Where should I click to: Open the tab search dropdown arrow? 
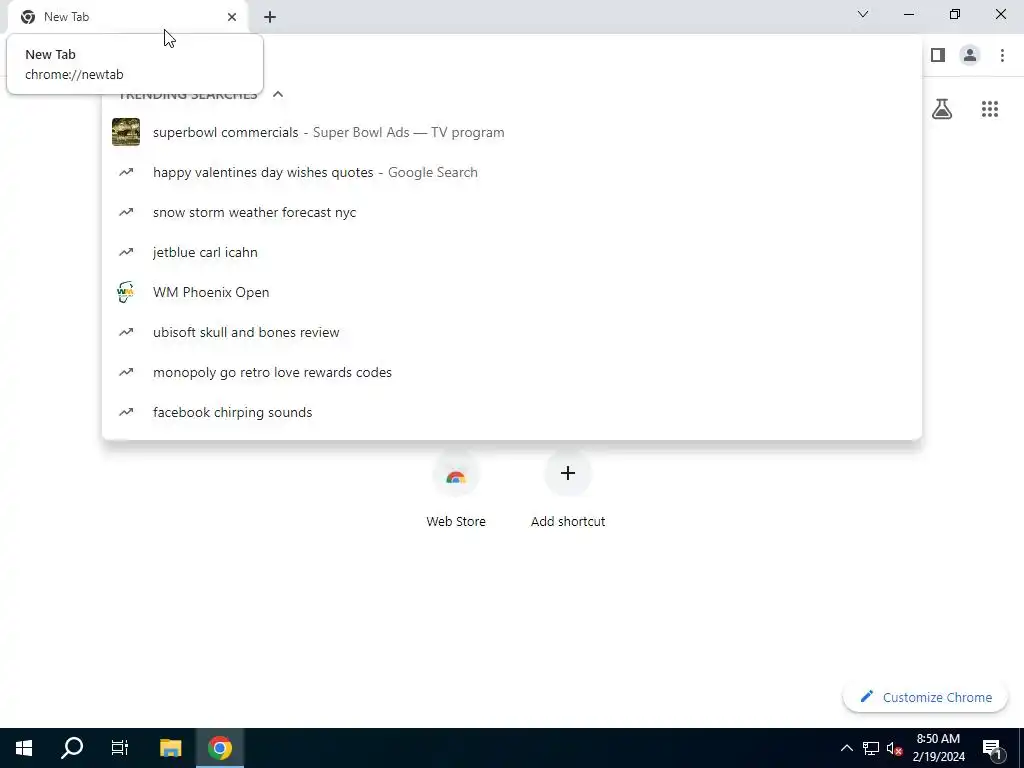(x=863, y=14)
